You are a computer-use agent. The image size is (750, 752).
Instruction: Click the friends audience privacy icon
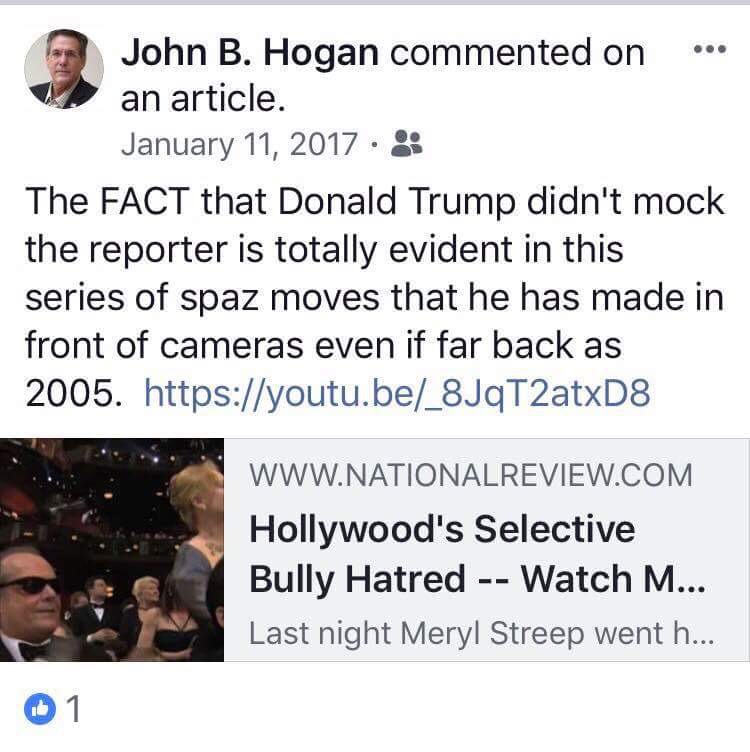pos(407,144)
